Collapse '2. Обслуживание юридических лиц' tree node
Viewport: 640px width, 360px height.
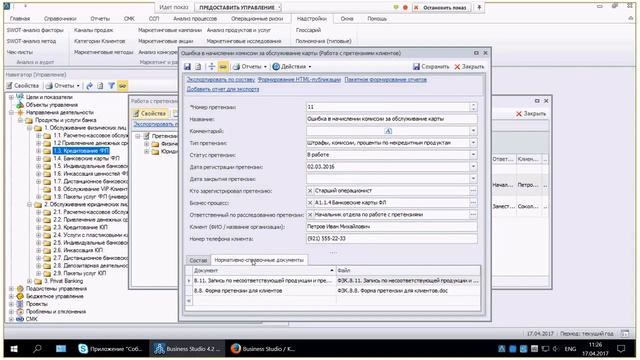click(x=29, y=204)
